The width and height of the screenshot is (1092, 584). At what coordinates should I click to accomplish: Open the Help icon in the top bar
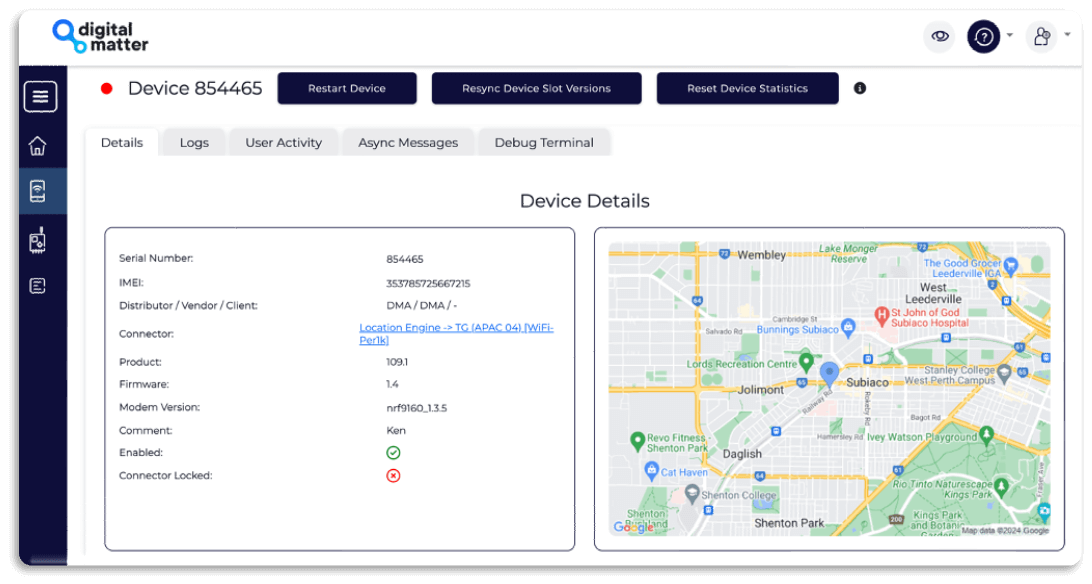point(983,36)
